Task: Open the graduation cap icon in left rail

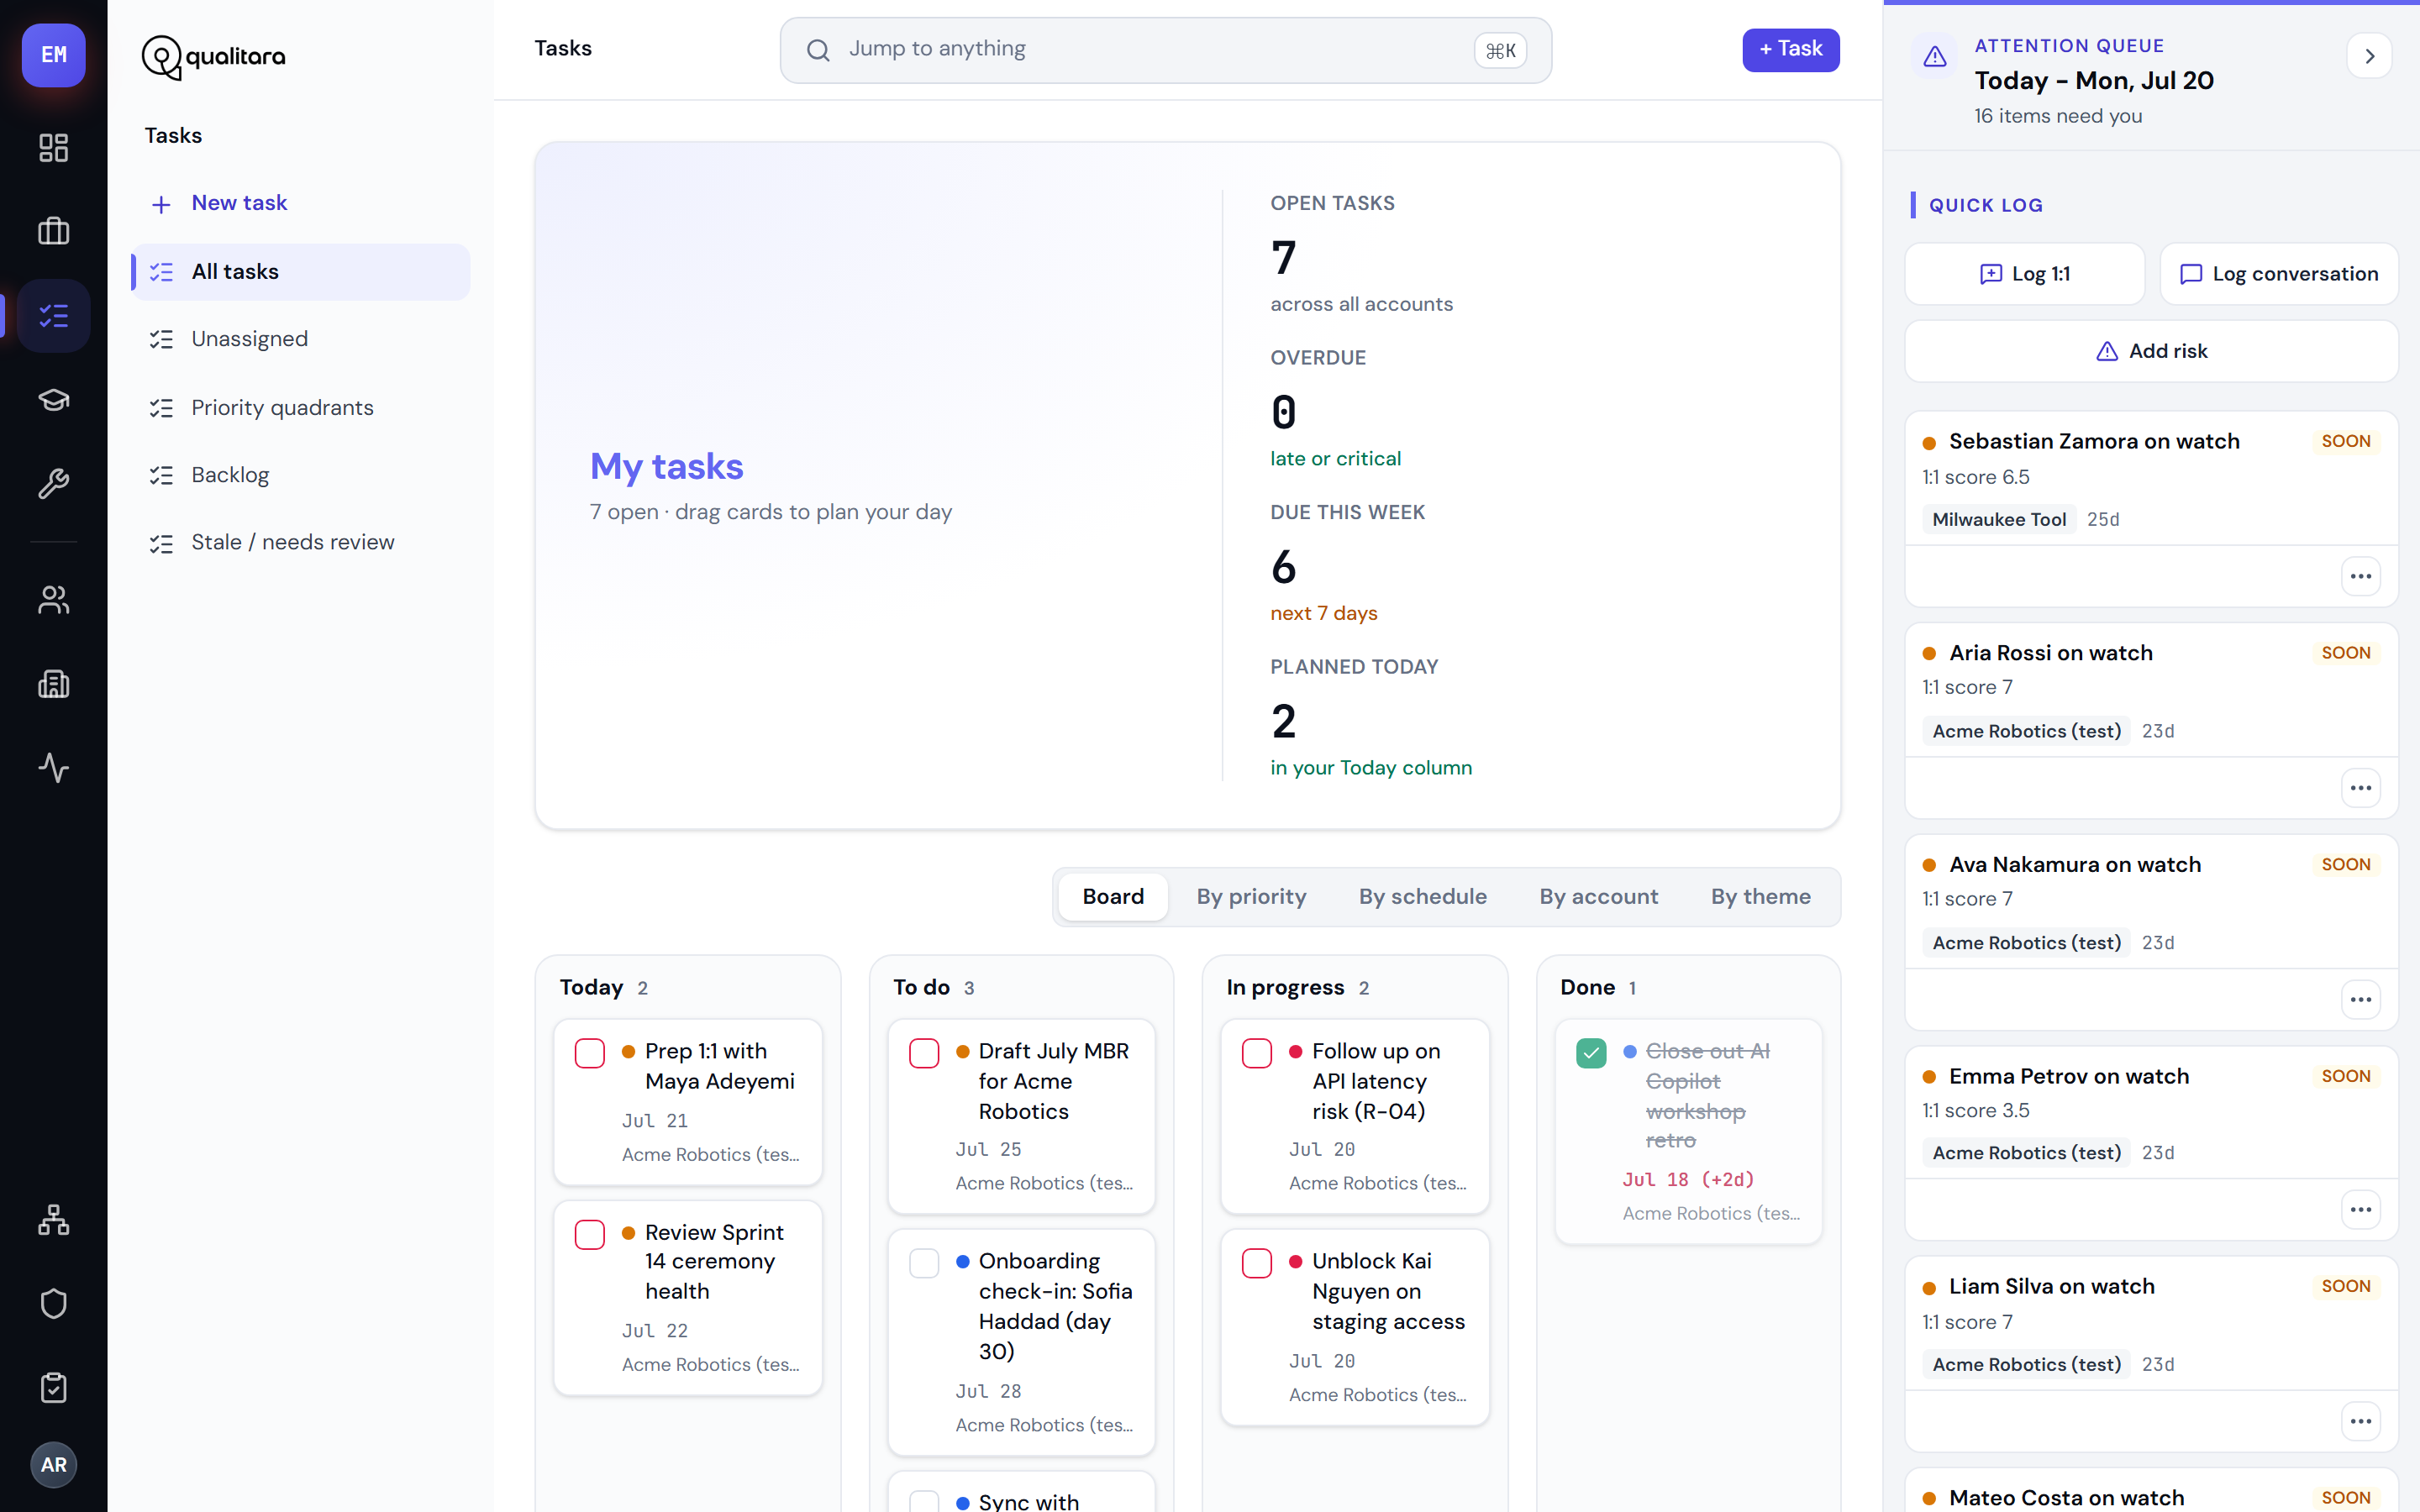Action: (54, 400)
